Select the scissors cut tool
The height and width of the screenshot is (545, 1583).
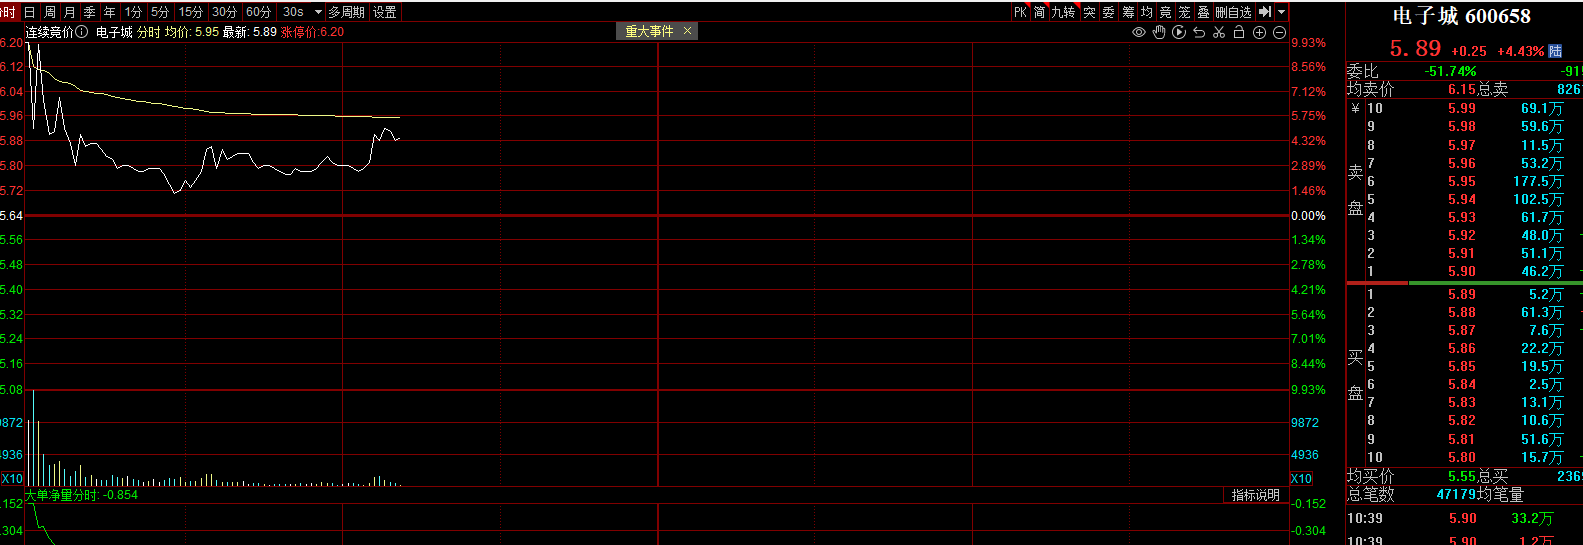click(1219, 32)
